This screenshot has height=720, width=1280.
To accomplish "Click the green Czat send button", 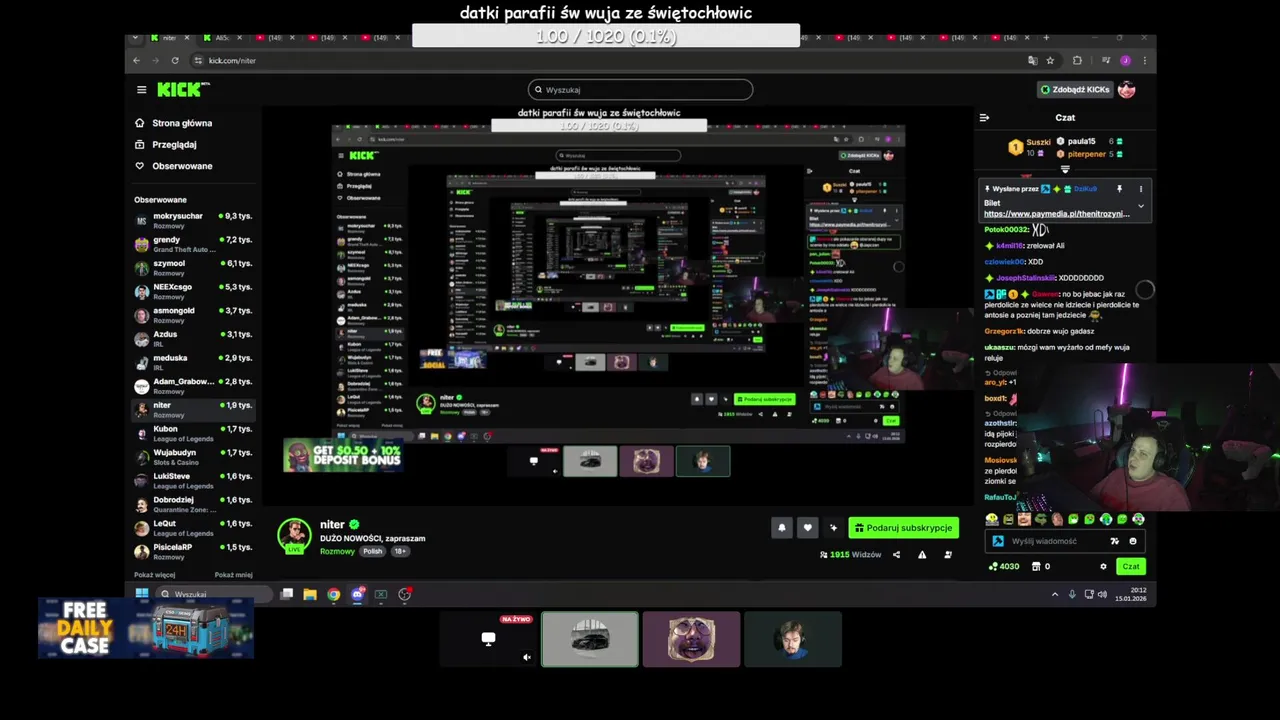I will (x=1131, y=566).
